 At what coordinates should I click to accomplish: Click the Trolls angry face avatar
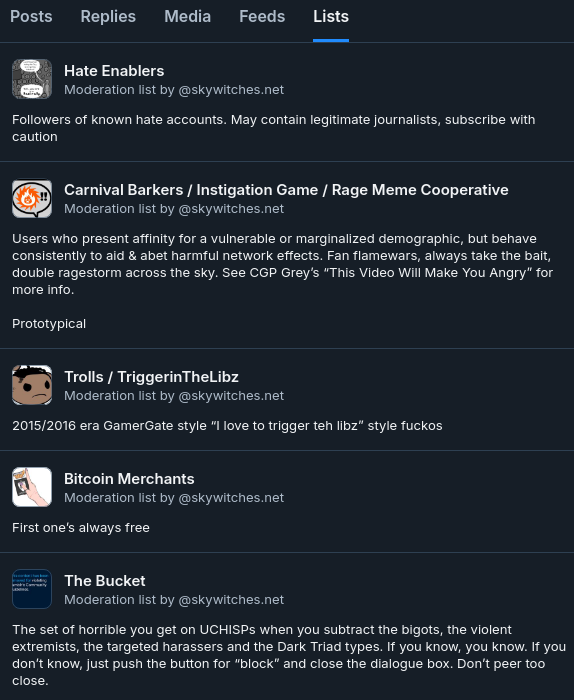click(32, 385)
